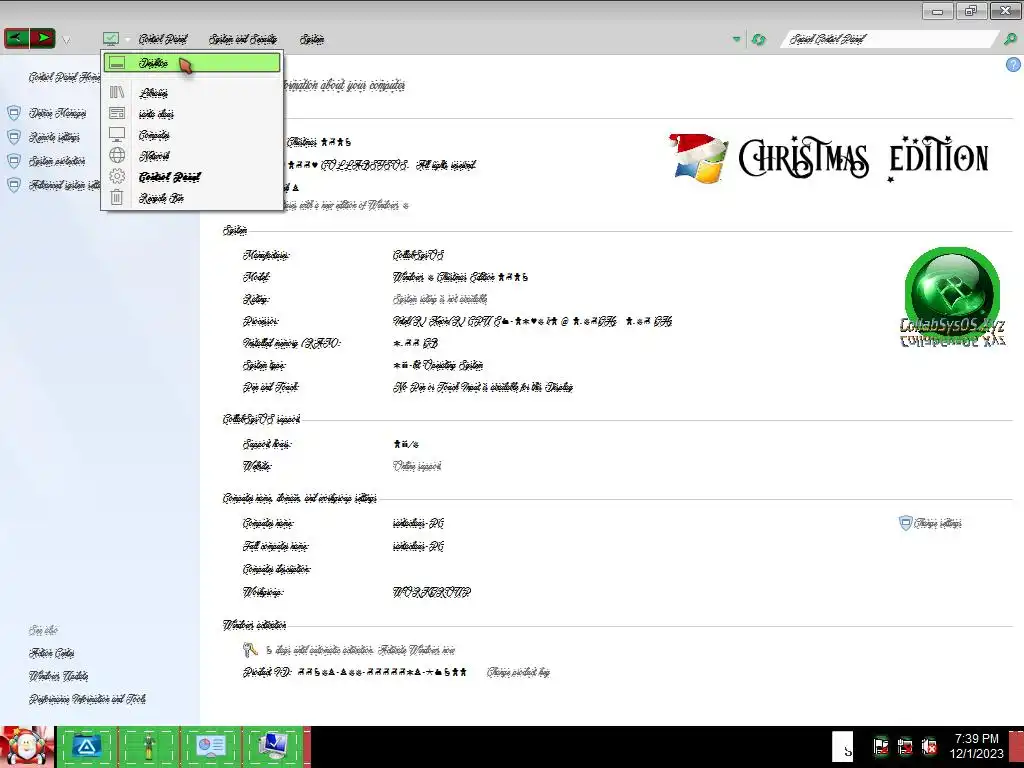
Task: Click the System rating is not available link
Action: 440,299
